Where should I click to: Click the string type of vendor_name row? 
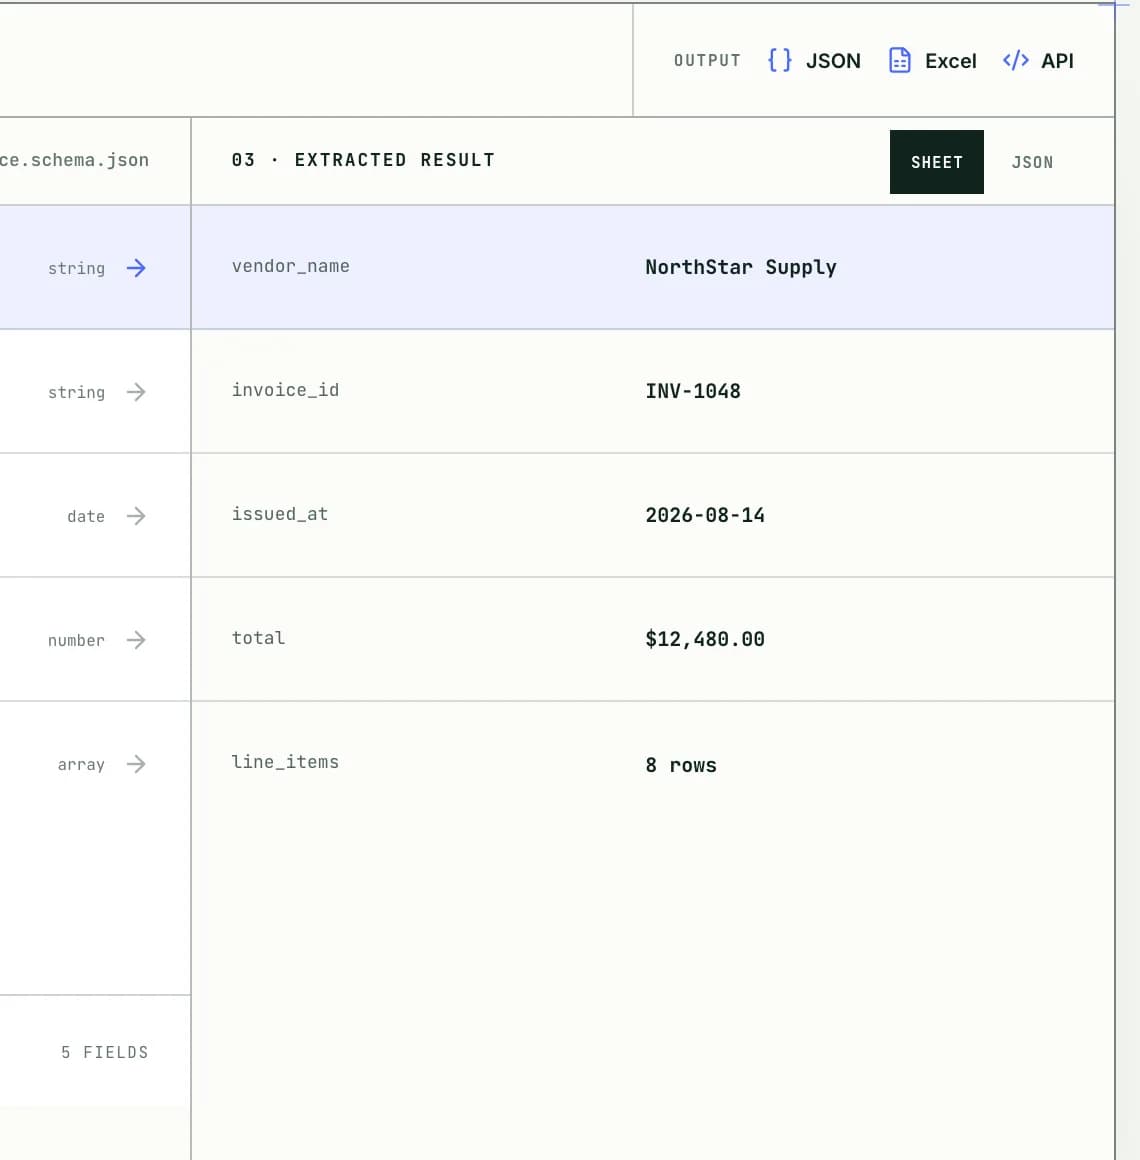[x=76, y=269]
